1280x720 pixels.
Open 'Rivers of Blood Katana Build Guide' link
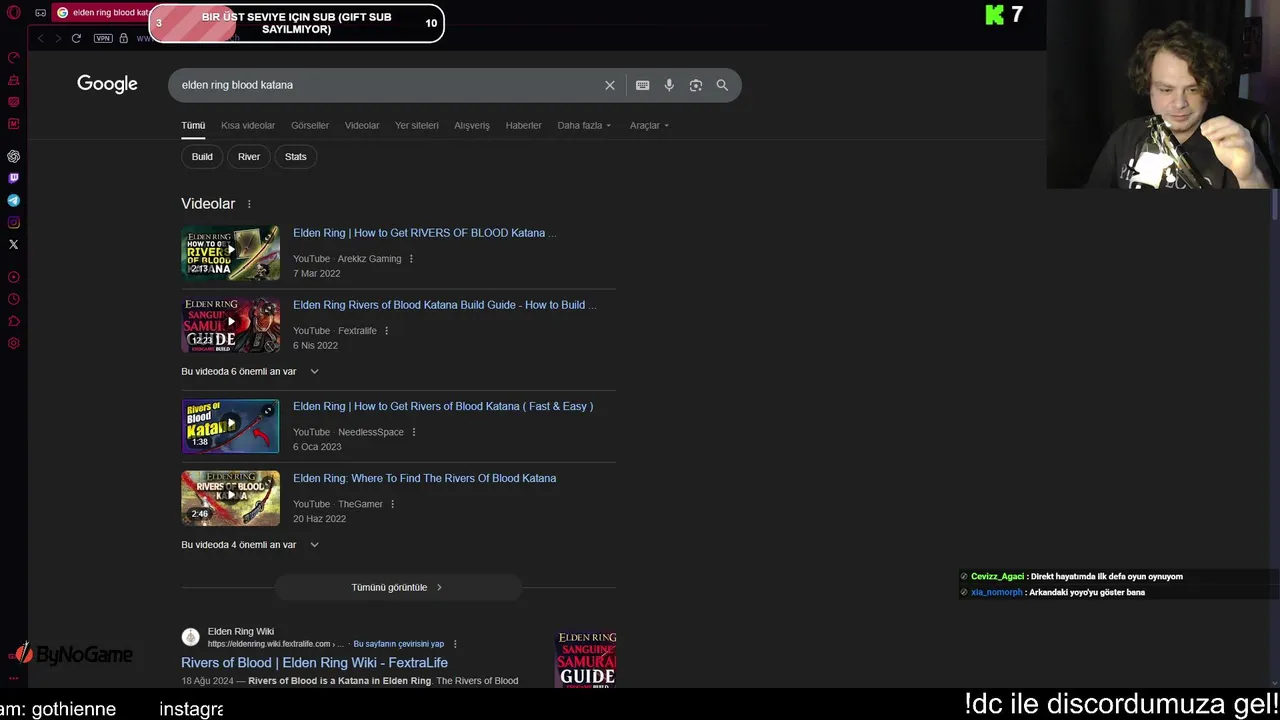point(444,305)
